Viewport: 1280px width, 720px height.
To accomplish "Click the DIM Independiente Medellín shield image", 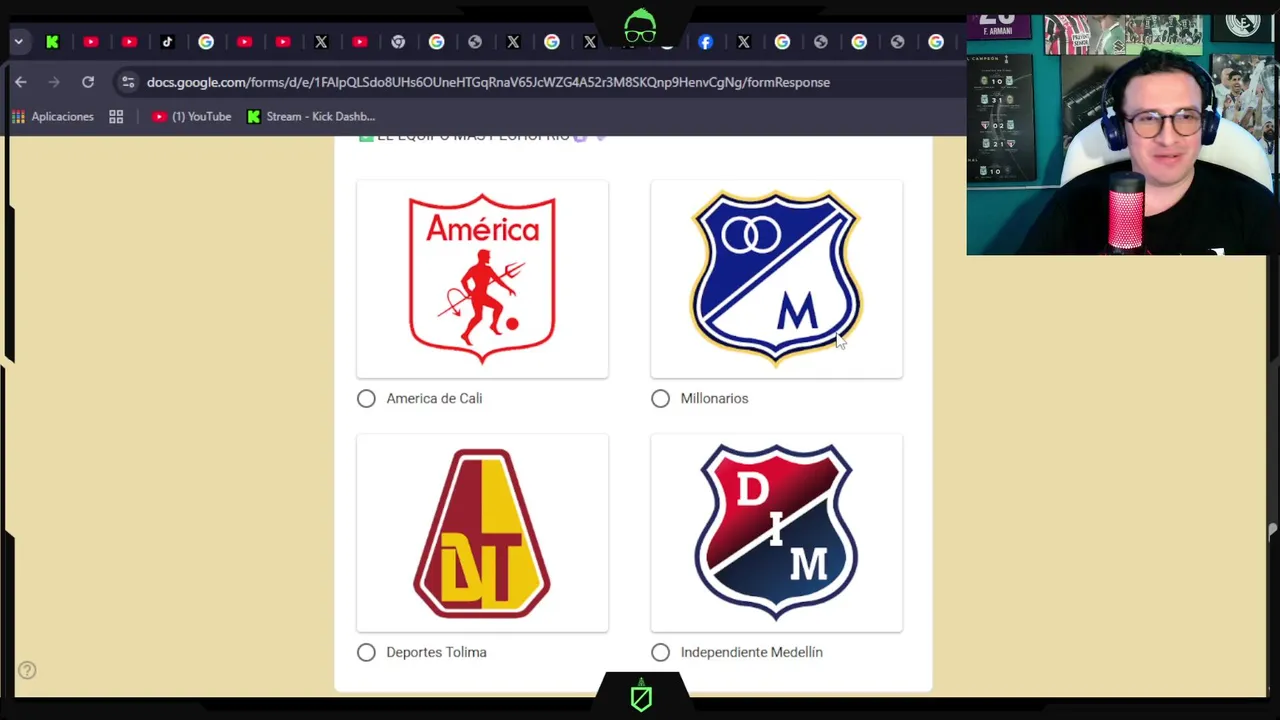I will pos(776,533).
